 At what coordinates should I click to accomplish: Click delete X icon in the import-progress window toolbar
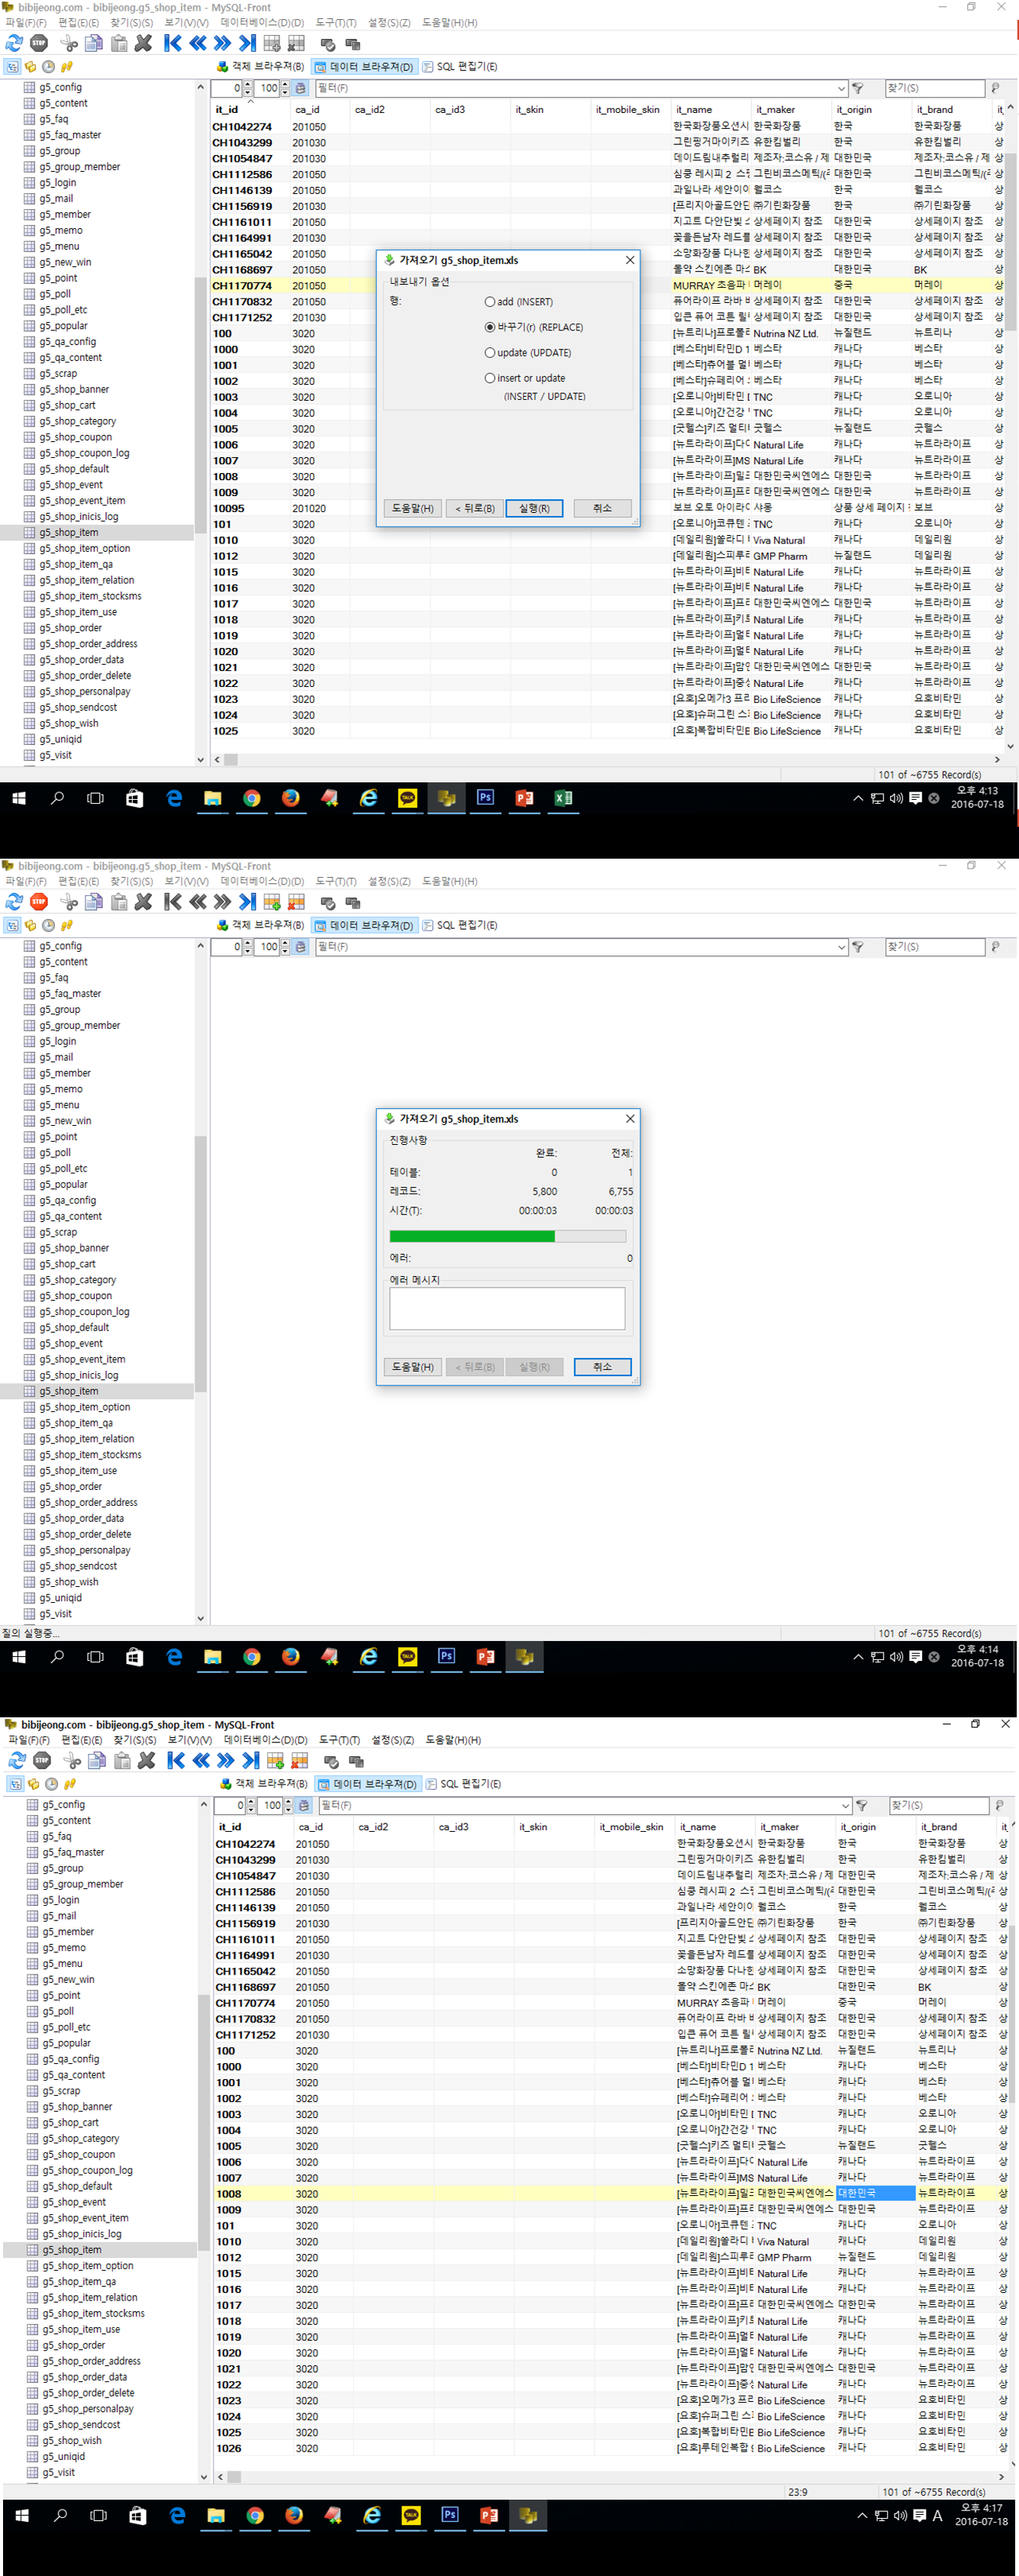(x=143, y=902)
